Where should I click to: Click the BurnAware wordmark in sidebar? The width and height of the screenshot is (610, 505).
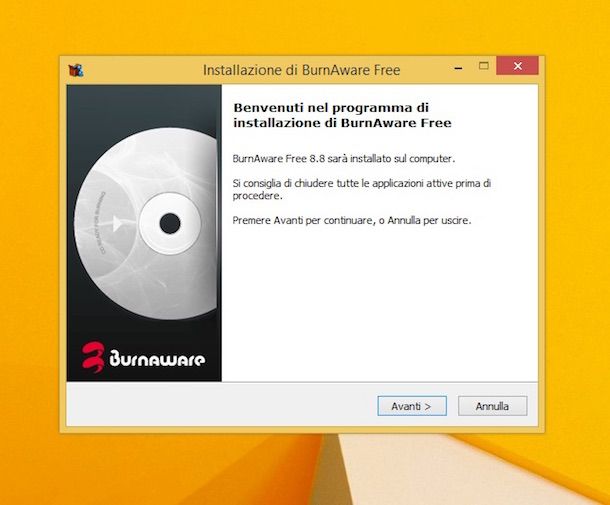[x=156, y=359]
